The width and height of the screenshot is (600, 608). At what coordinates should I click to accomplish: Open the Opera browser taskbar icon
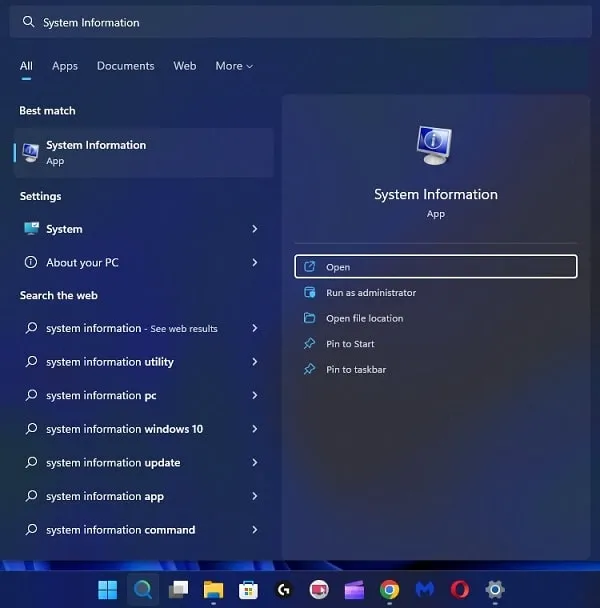459,589
